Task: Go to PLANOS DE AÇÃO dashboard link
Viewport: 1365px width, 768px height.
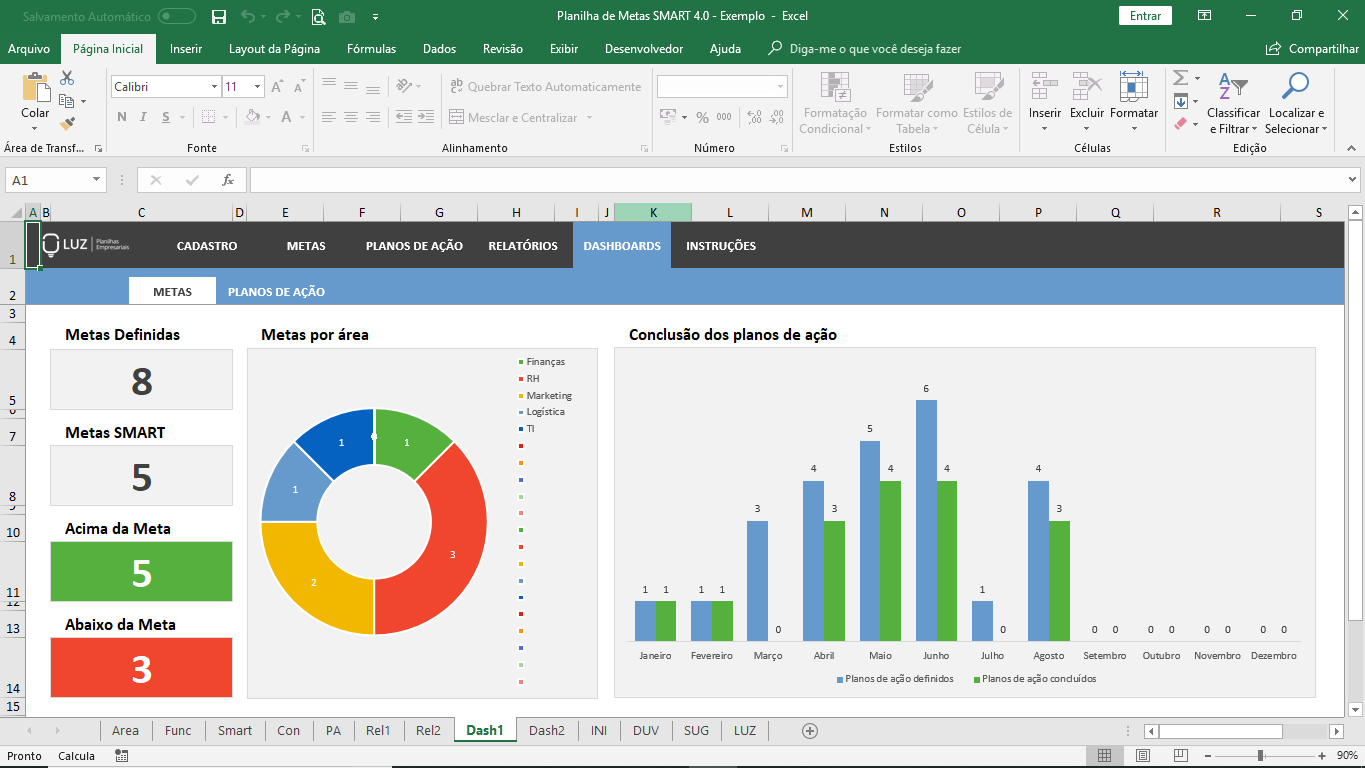Action: [276, 292]
